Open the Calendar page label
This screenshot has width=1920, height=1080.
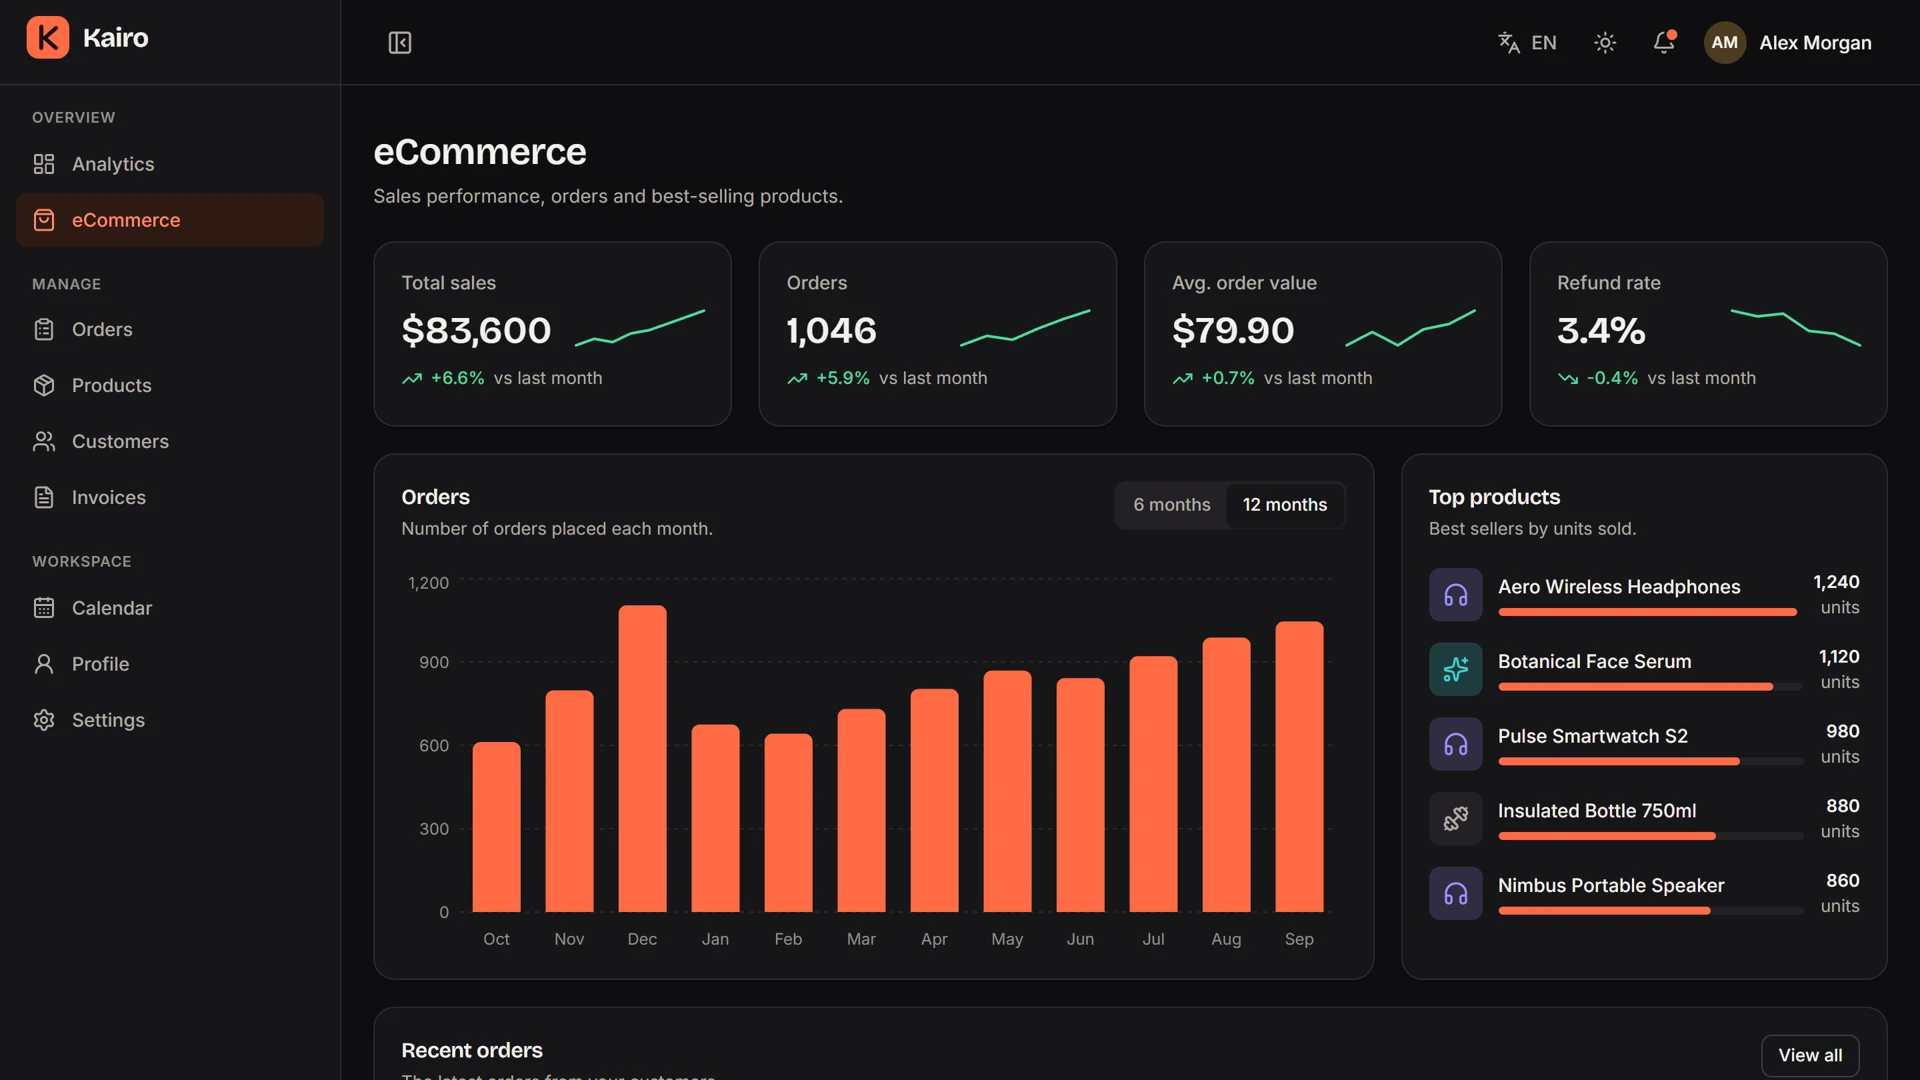tap(112, 608)
